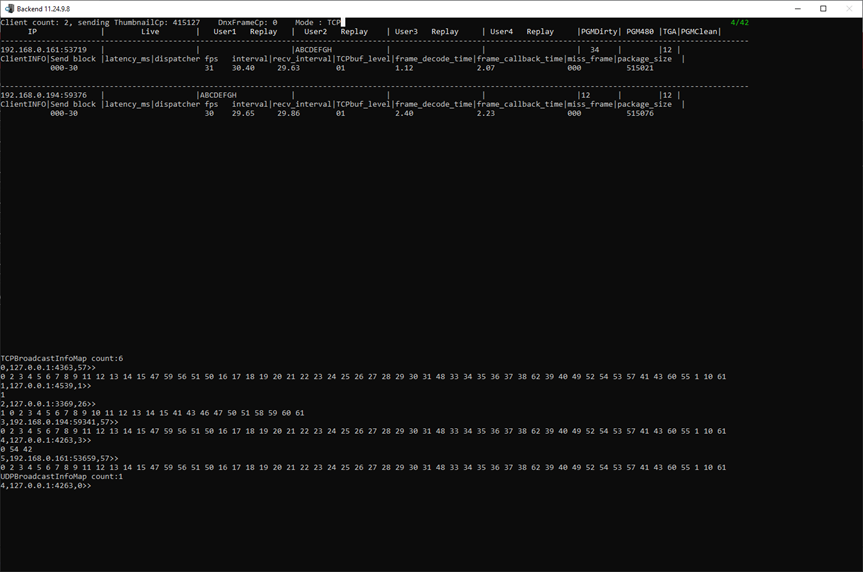This screenshot has width=863, height=572.
Task: Minimize the Backend console window
Action: [x=798, y=9]
